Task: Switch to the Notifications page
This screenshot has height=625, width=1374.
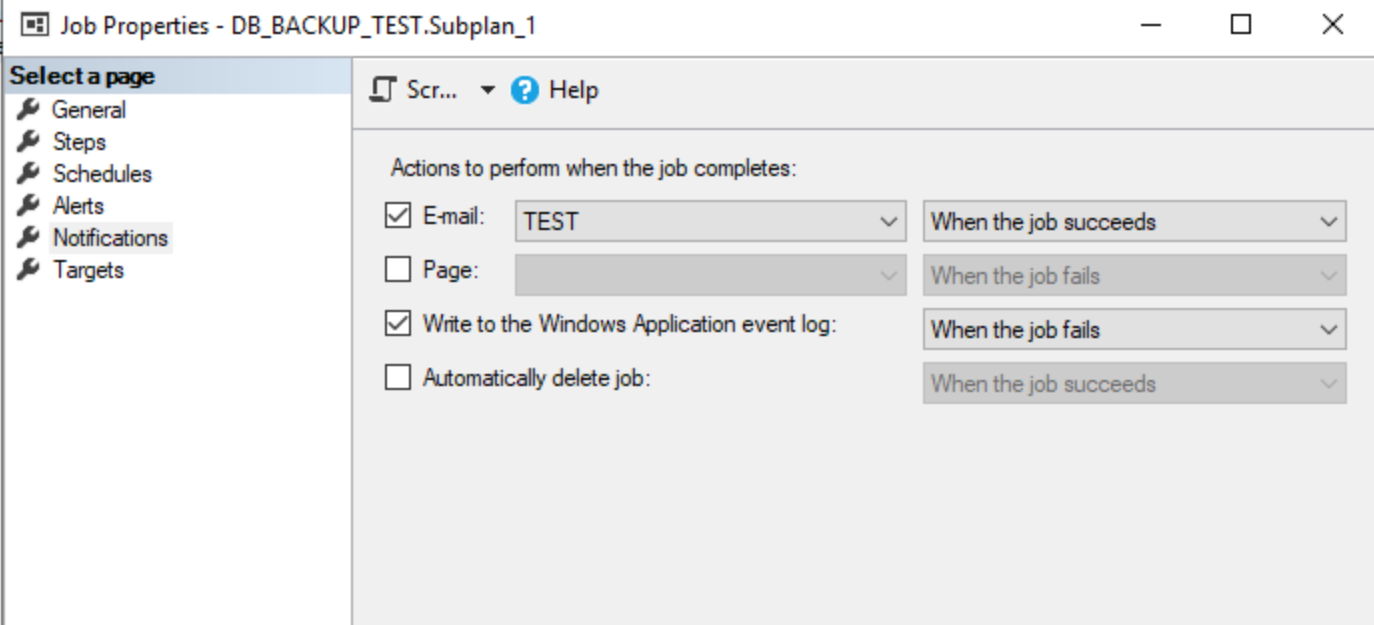Action: coord(110,238)
